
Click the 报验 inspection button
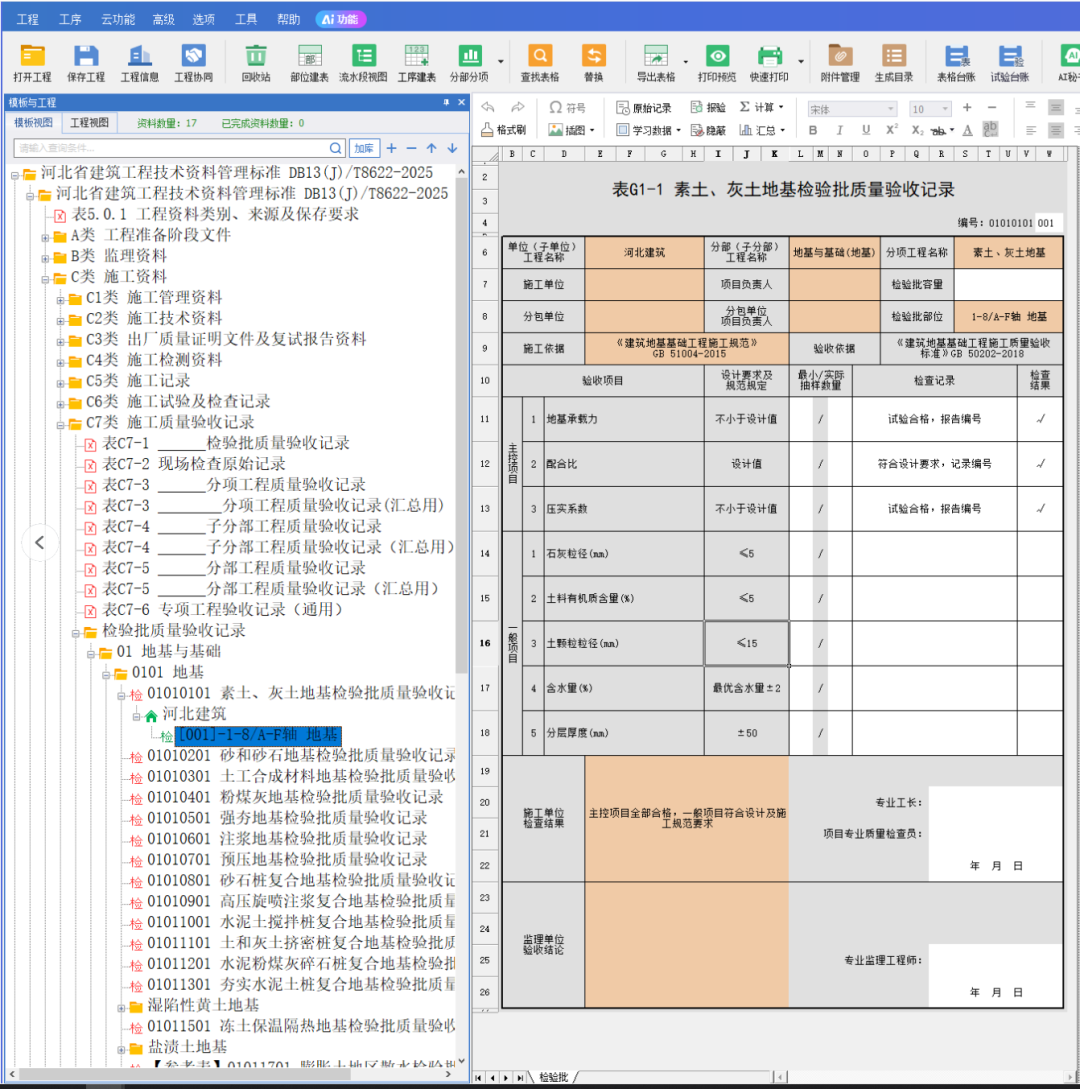(708, 108)
